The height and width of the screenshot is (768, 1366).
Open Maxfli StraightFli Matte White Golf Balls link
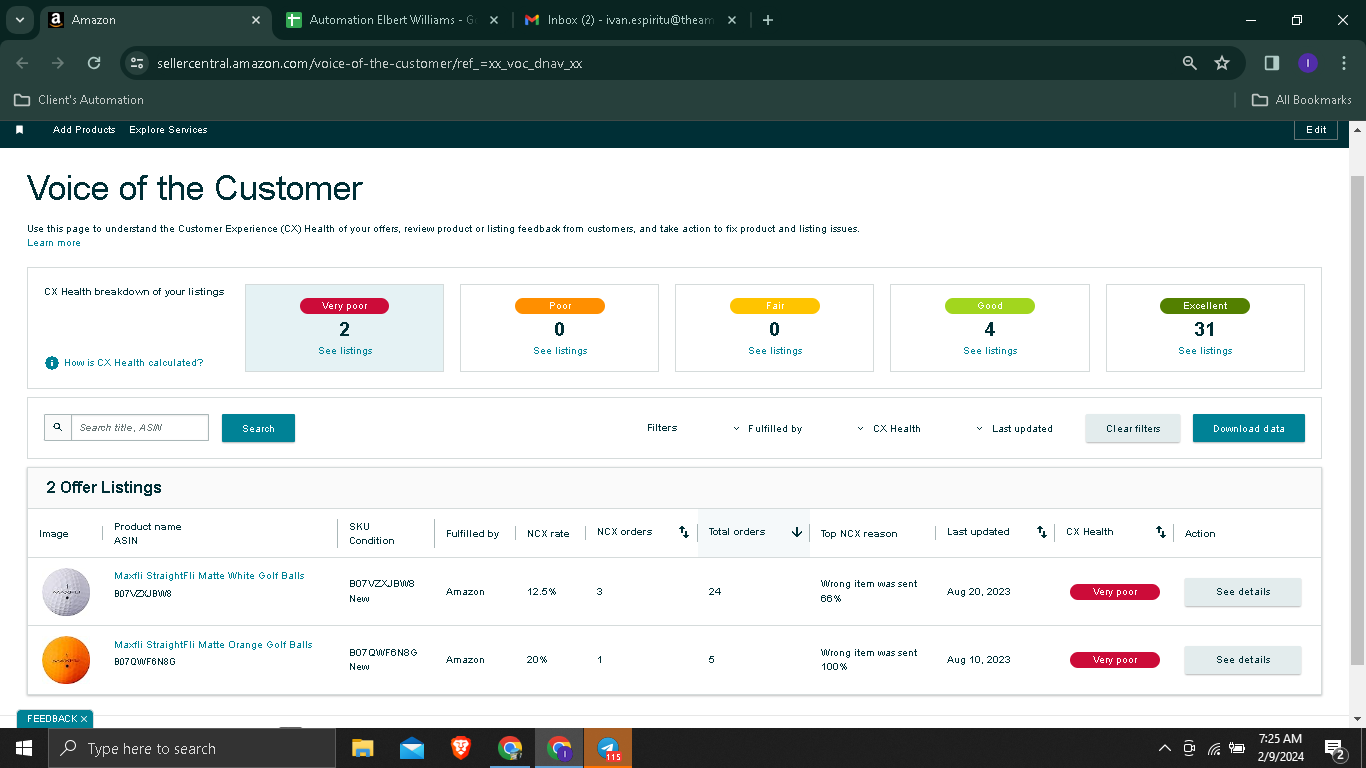[x=209, y=576]
